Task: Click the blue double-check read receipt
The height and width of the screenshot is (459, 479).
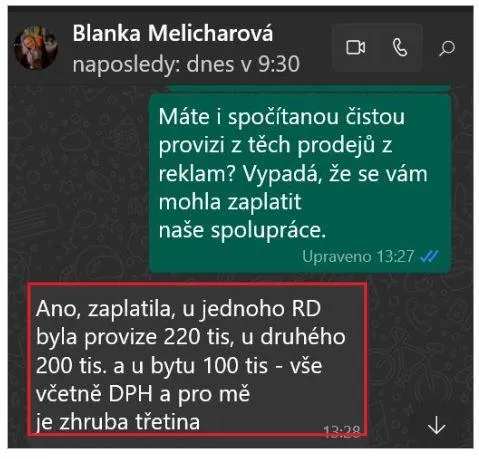Action: tap(429, 256)
